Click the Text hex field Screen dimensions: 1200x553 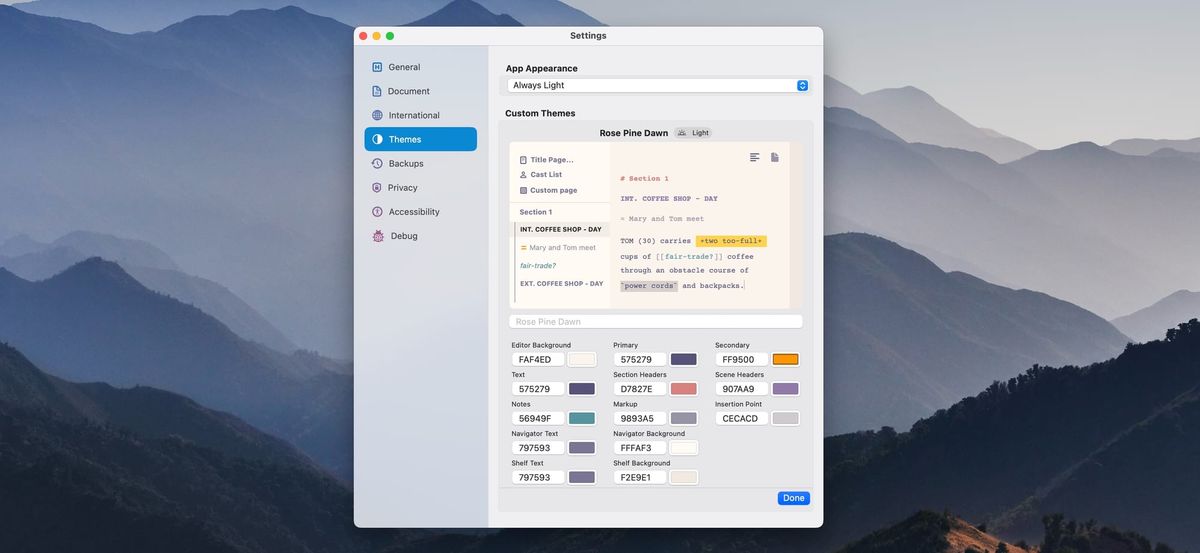pos(538,389)
